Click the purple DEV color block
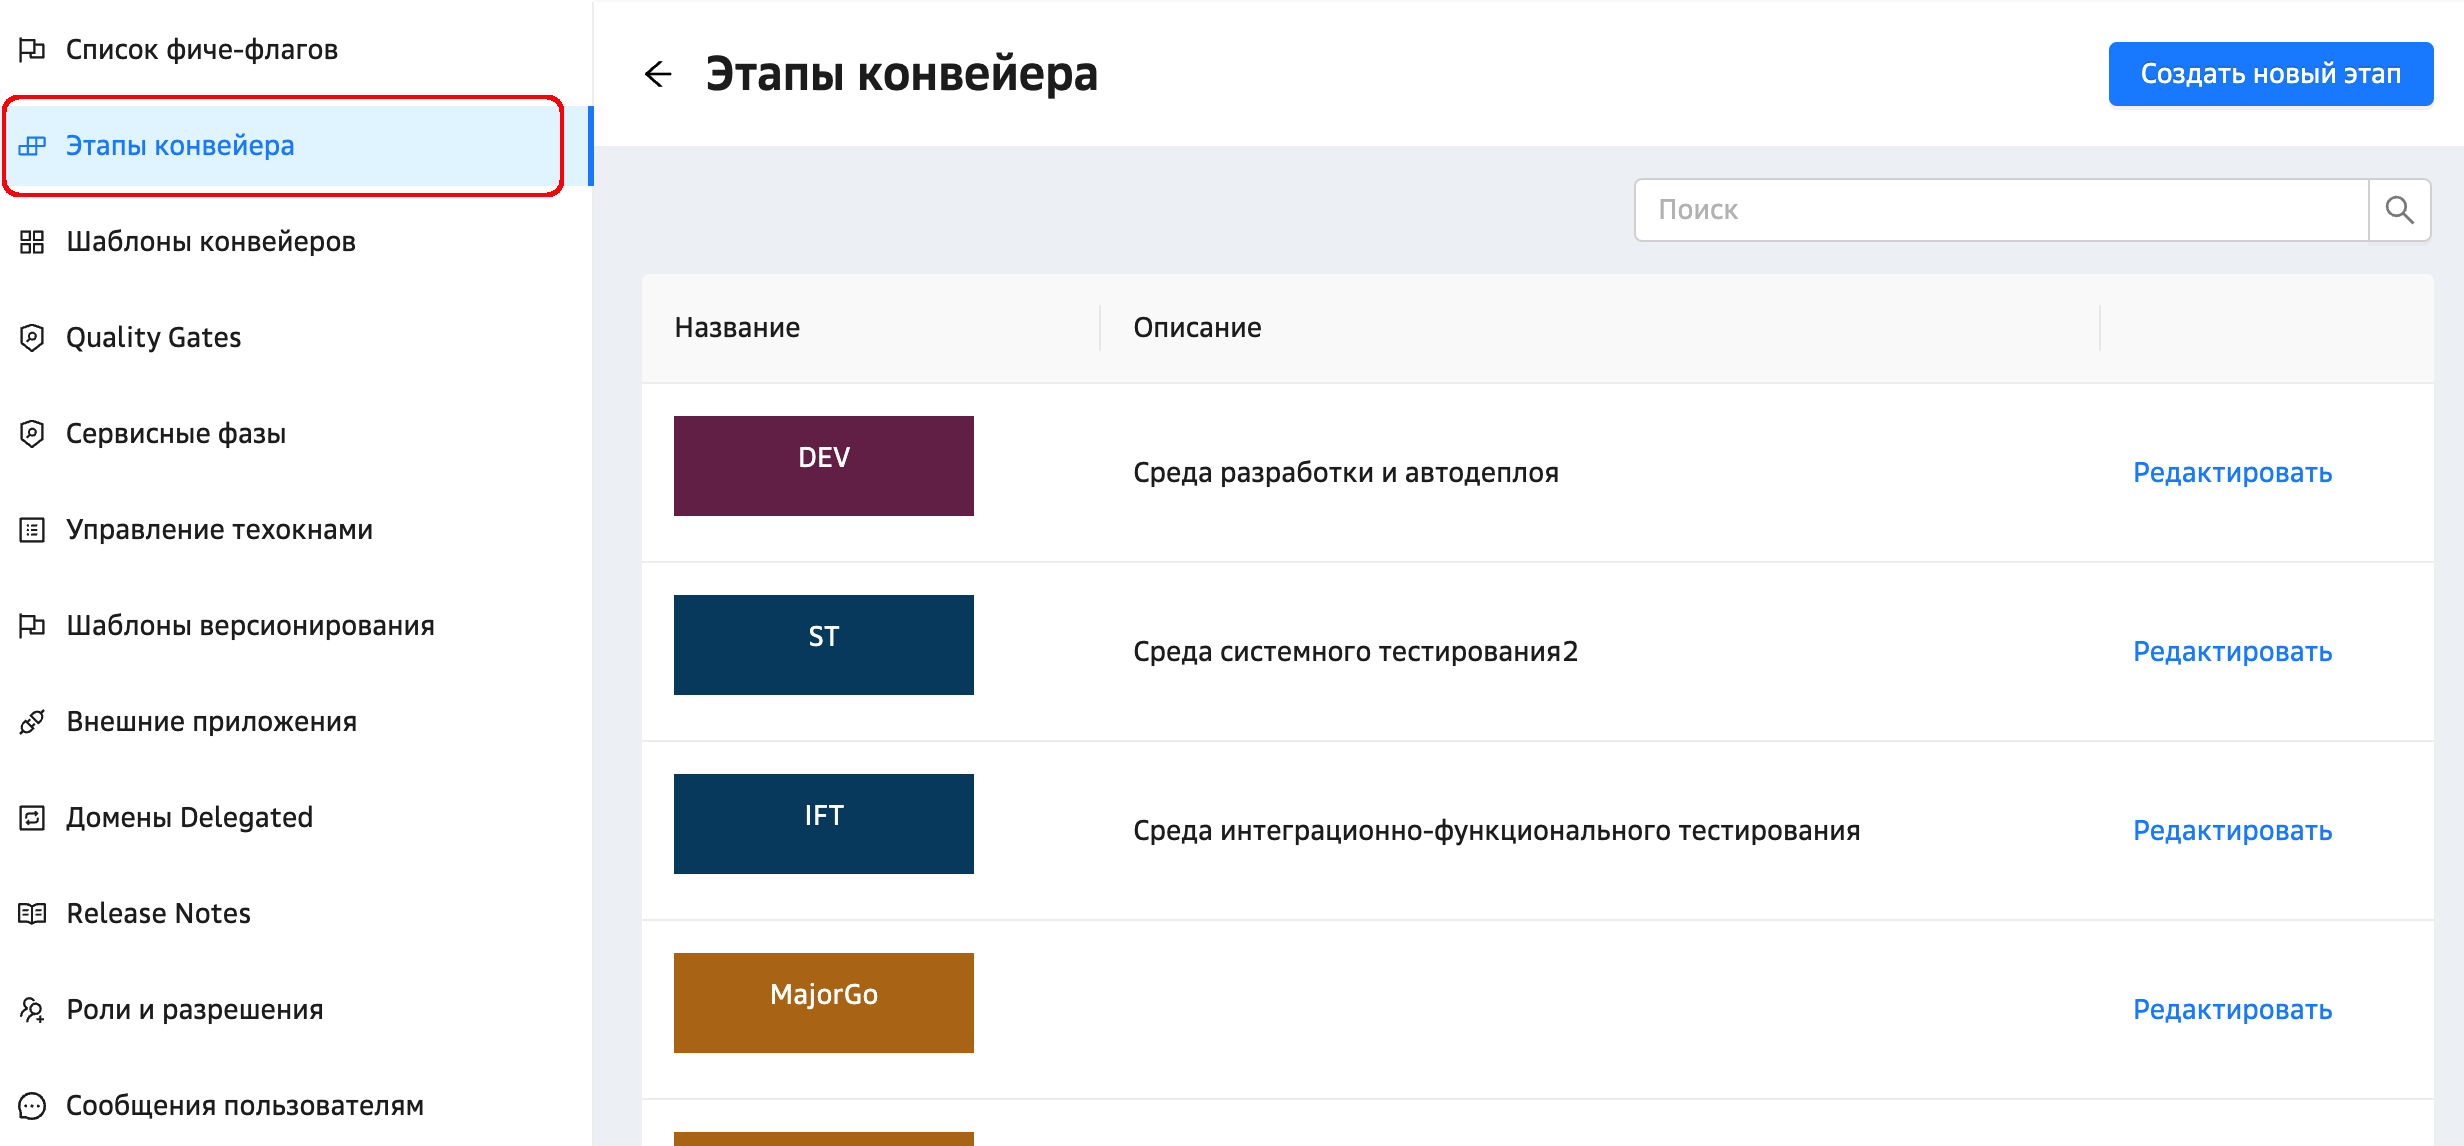 click(x=823, y=466)
